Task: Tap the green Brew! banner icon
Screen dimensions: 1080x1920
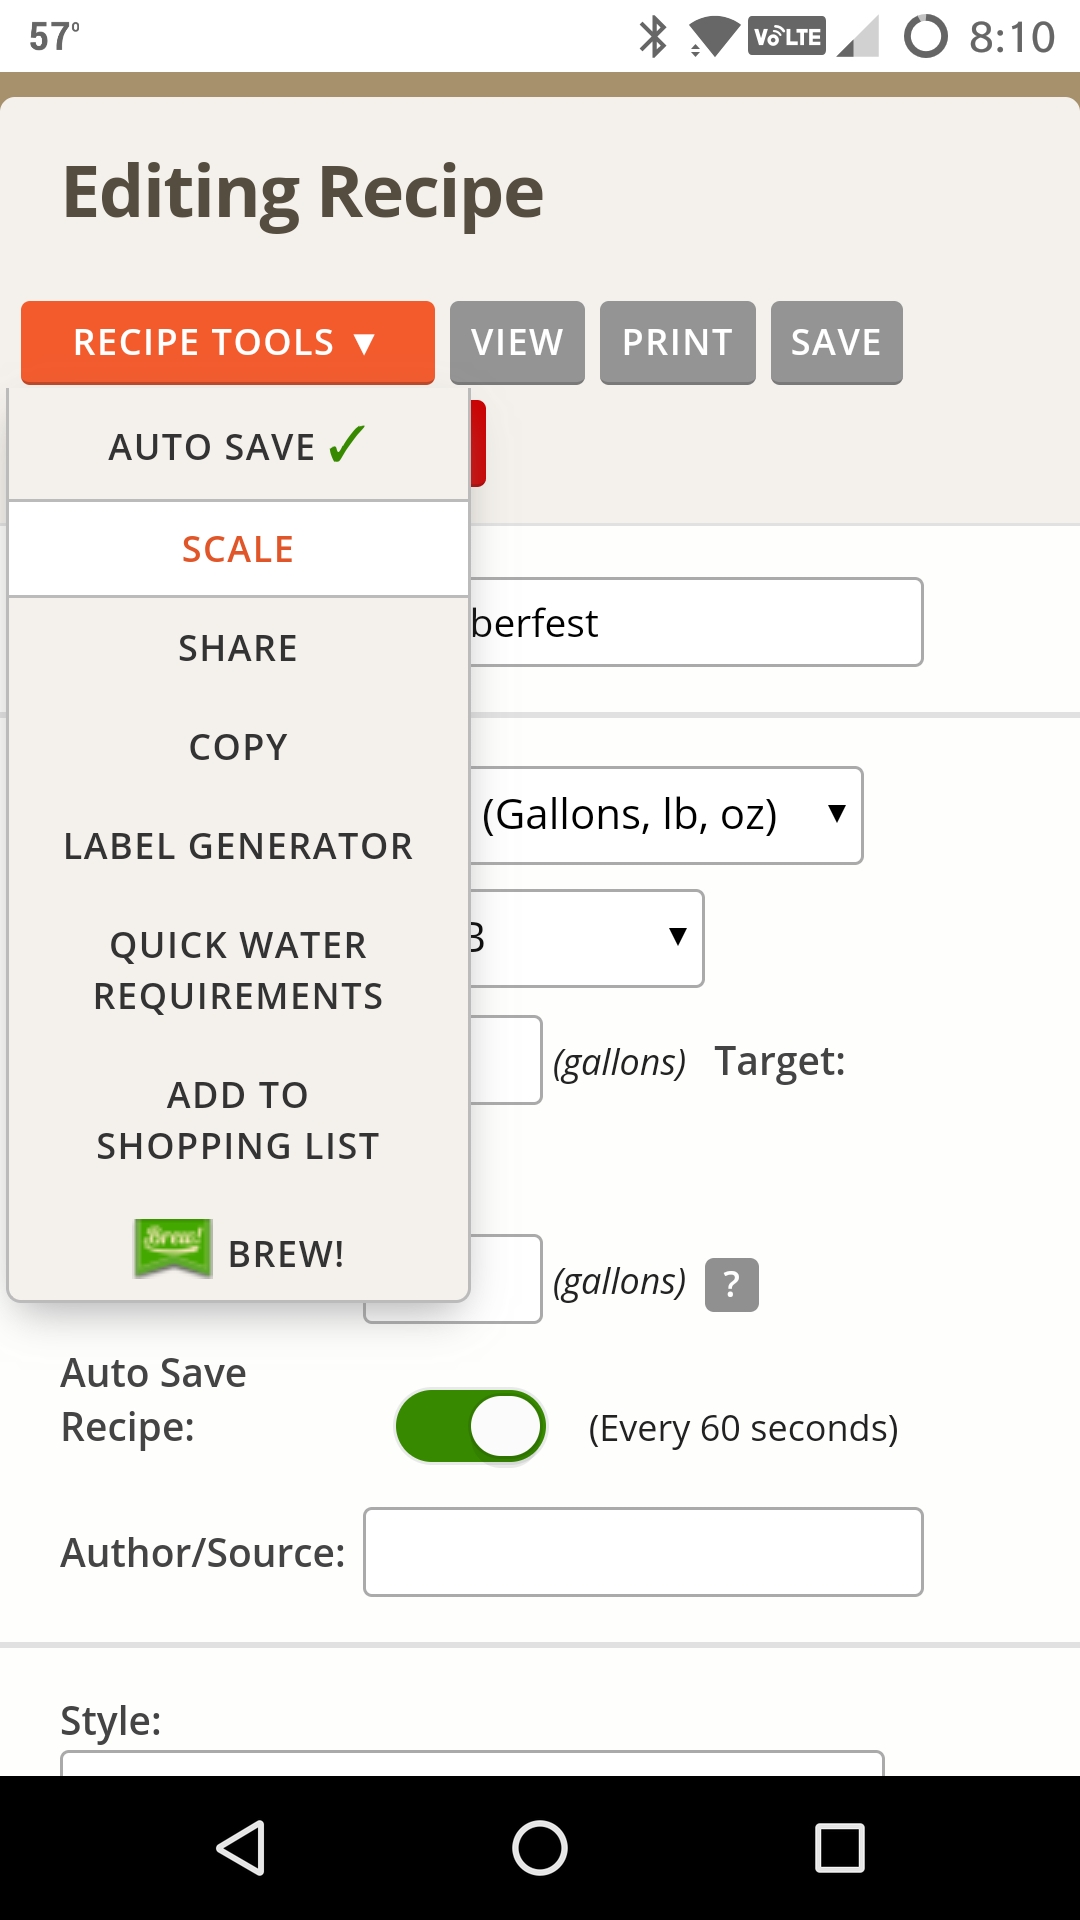Action: [x=173, y=1249]
